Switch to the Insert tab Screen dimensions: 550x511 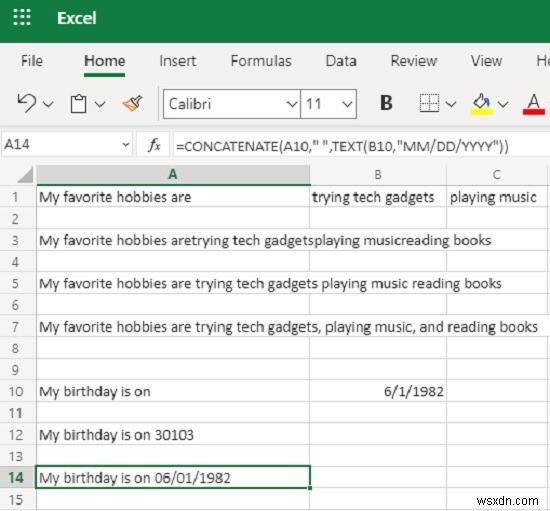coord(177,61)
